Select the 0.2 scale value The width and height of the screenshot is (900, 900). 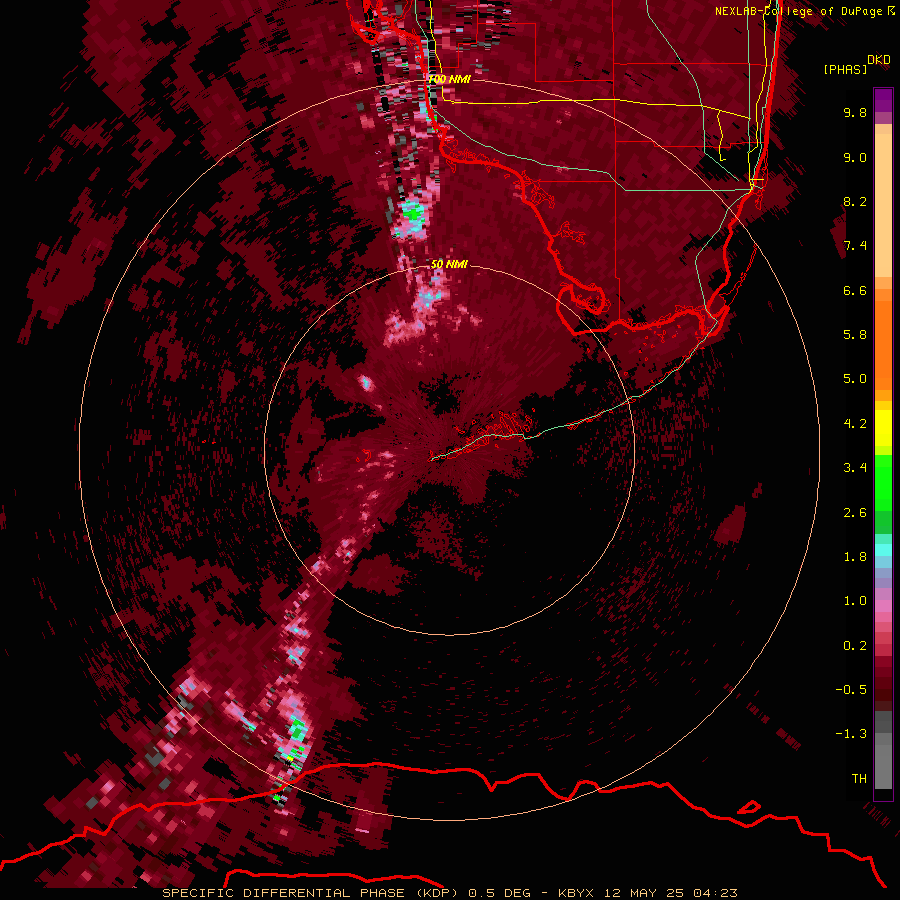coord(855,646)
